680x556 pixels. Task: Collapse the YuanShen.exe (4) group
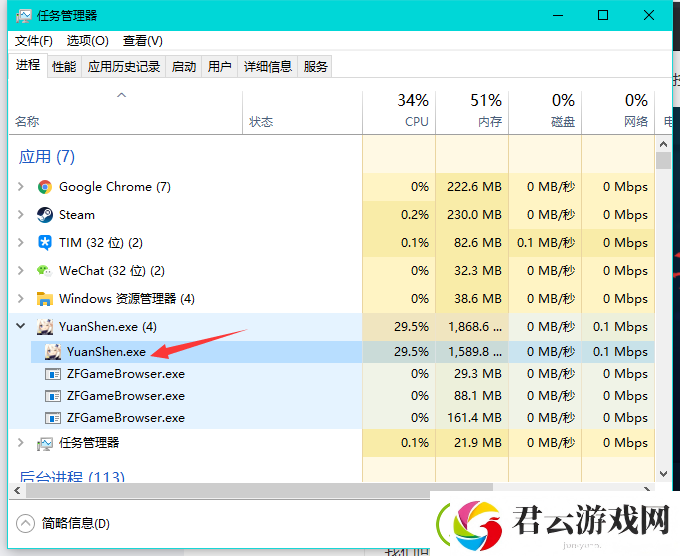pyautogui.click(x=20, y=326)
